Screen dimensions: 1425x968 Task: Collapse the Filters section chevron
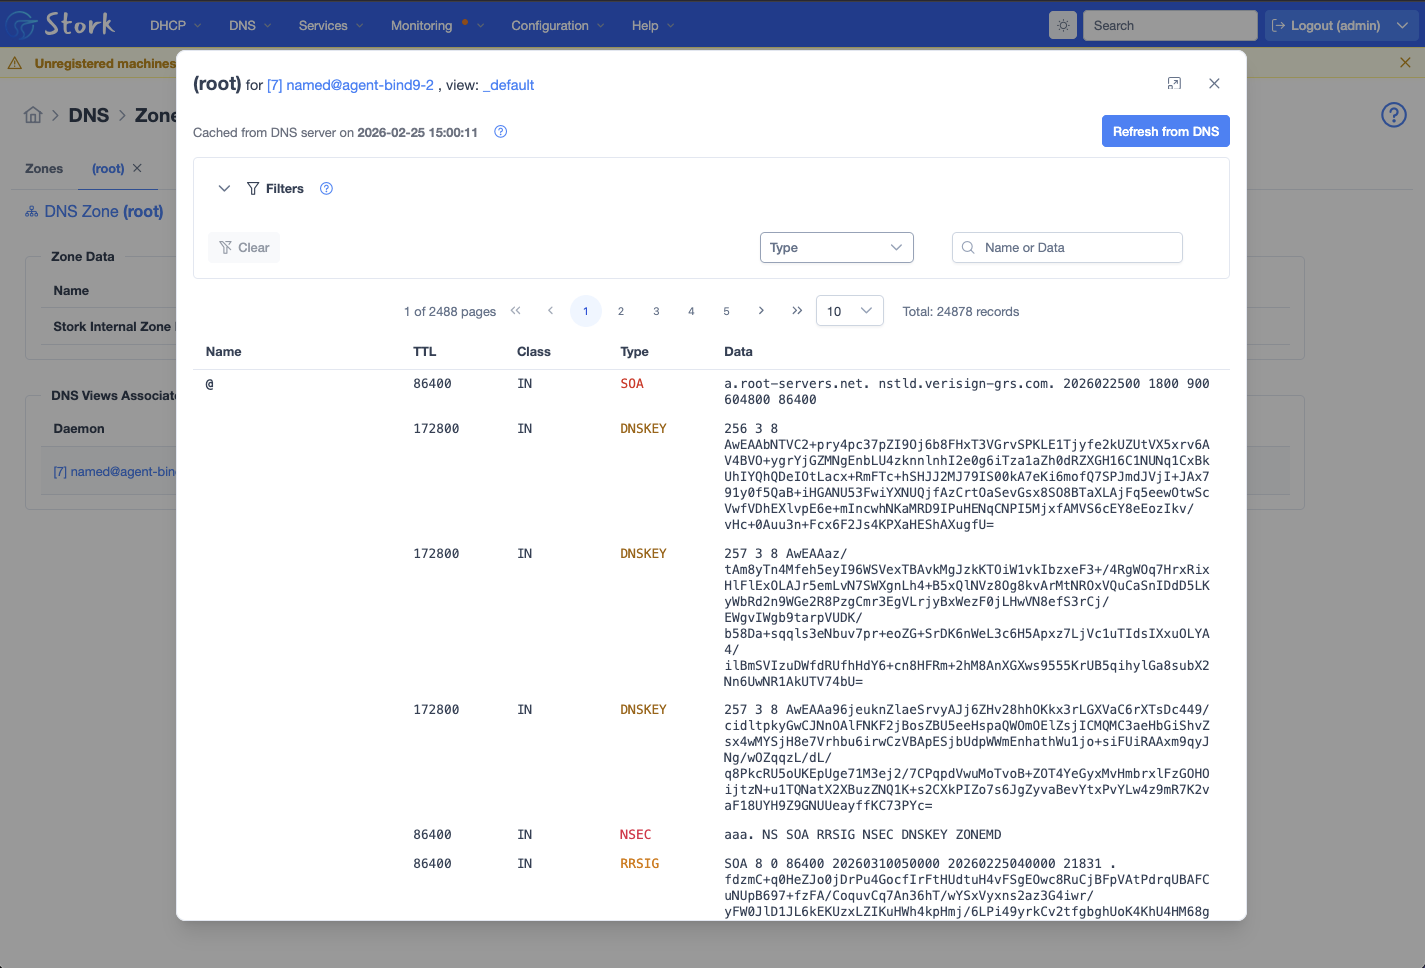(x=224, y=188)
